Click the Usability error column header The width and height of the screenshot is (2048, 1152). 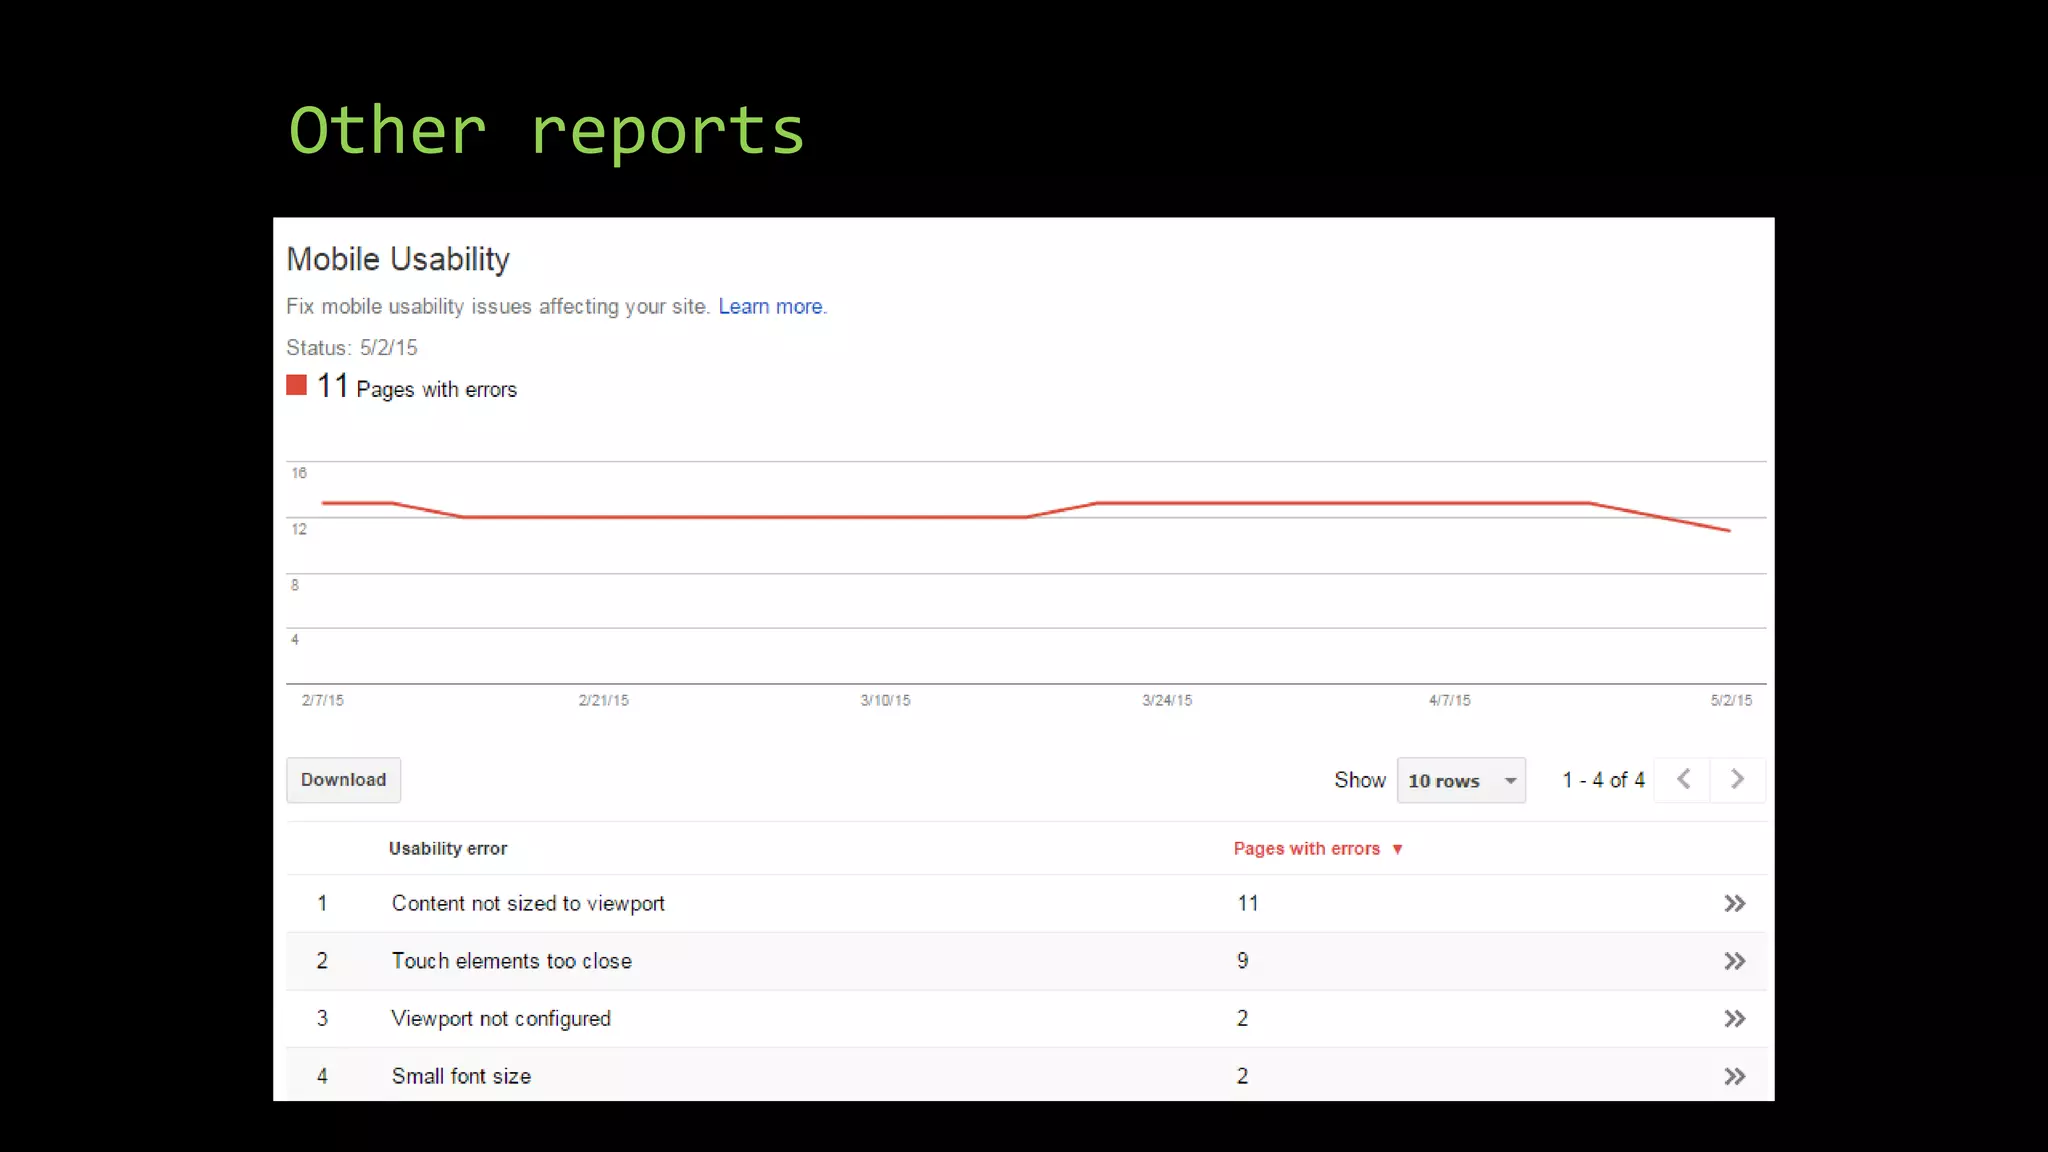448,849
